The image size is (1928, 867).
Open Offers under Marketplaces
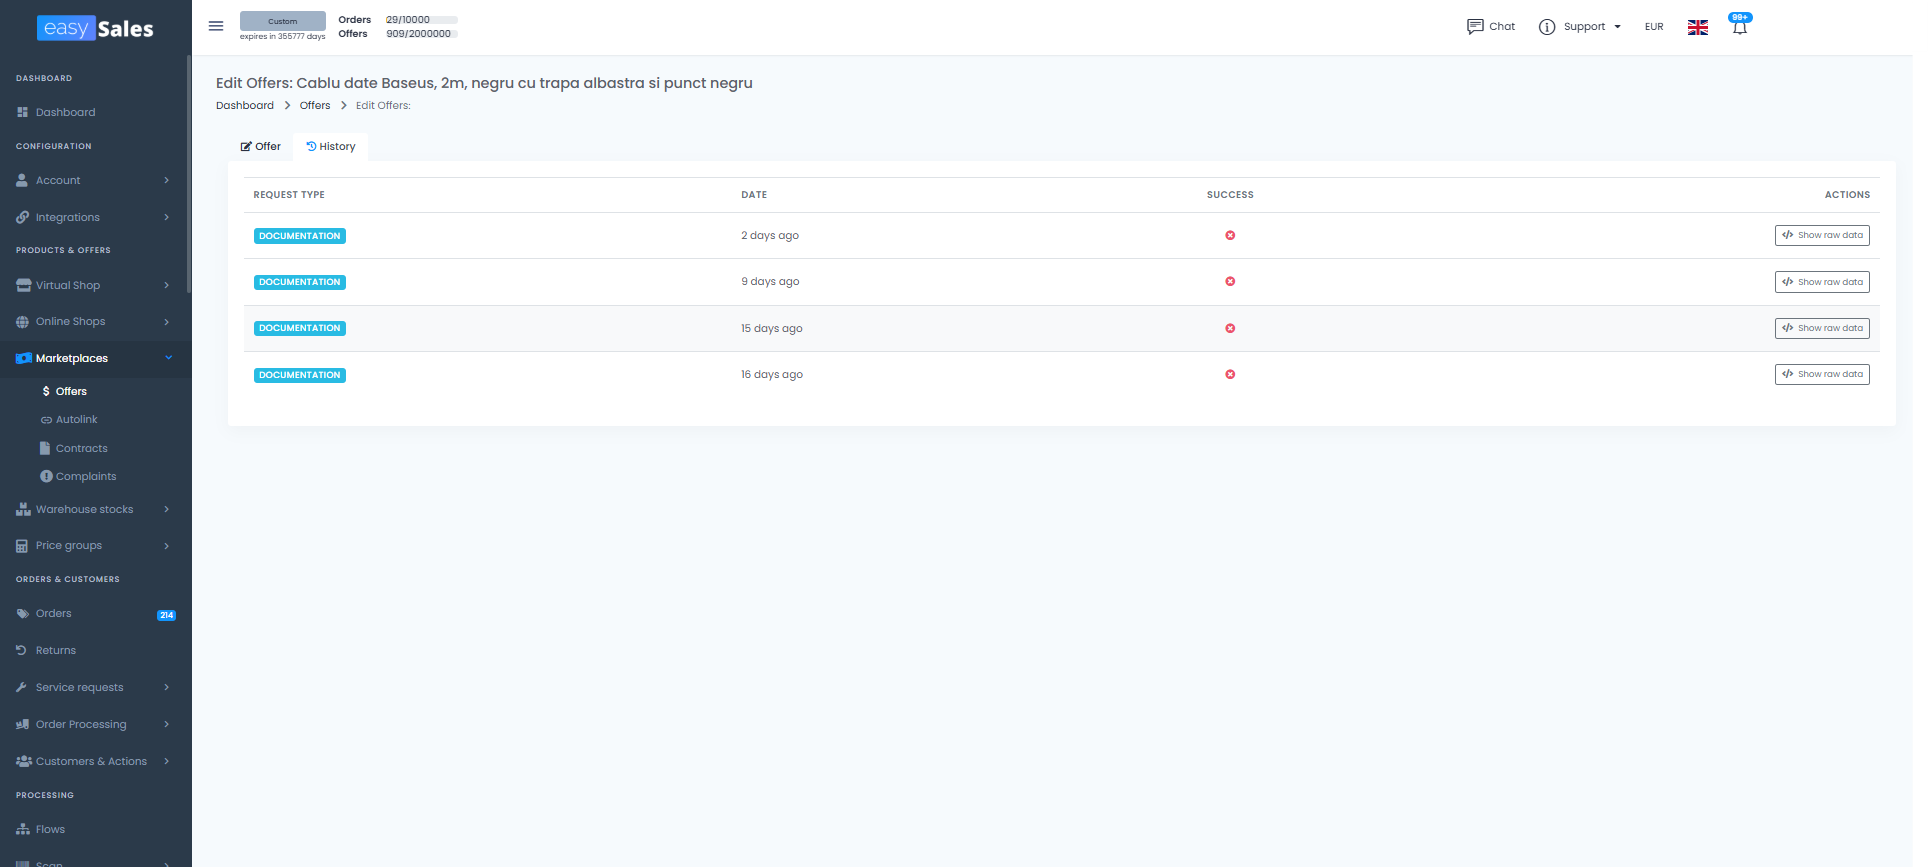tap(71, 391)
